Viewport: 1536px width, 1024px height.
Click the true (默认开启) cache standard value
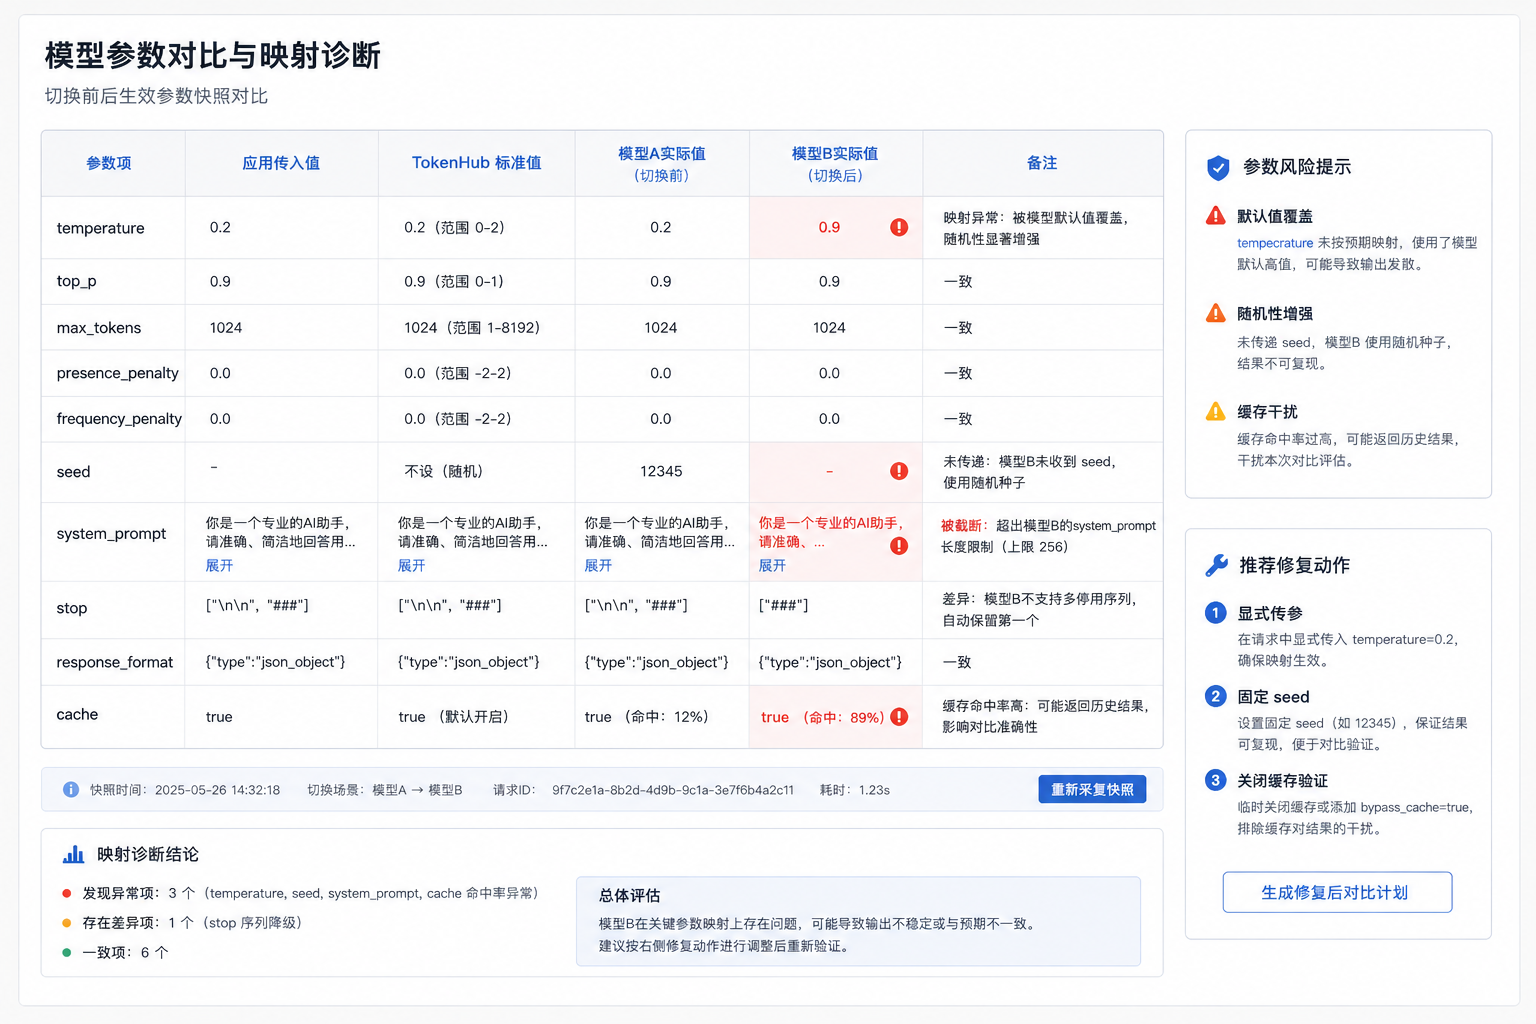(454, 717)
